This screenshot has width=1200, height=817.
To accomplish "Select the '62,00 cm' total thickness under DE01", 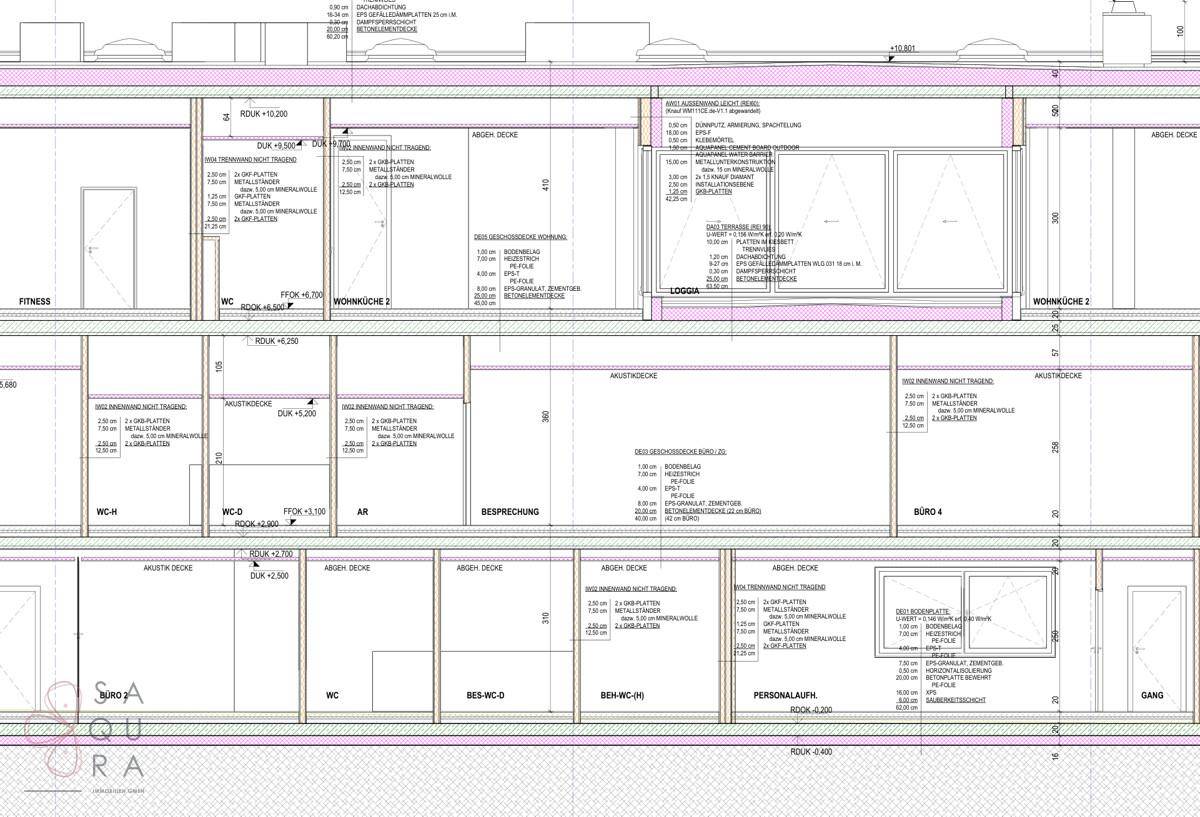I will tap(908, 707).
